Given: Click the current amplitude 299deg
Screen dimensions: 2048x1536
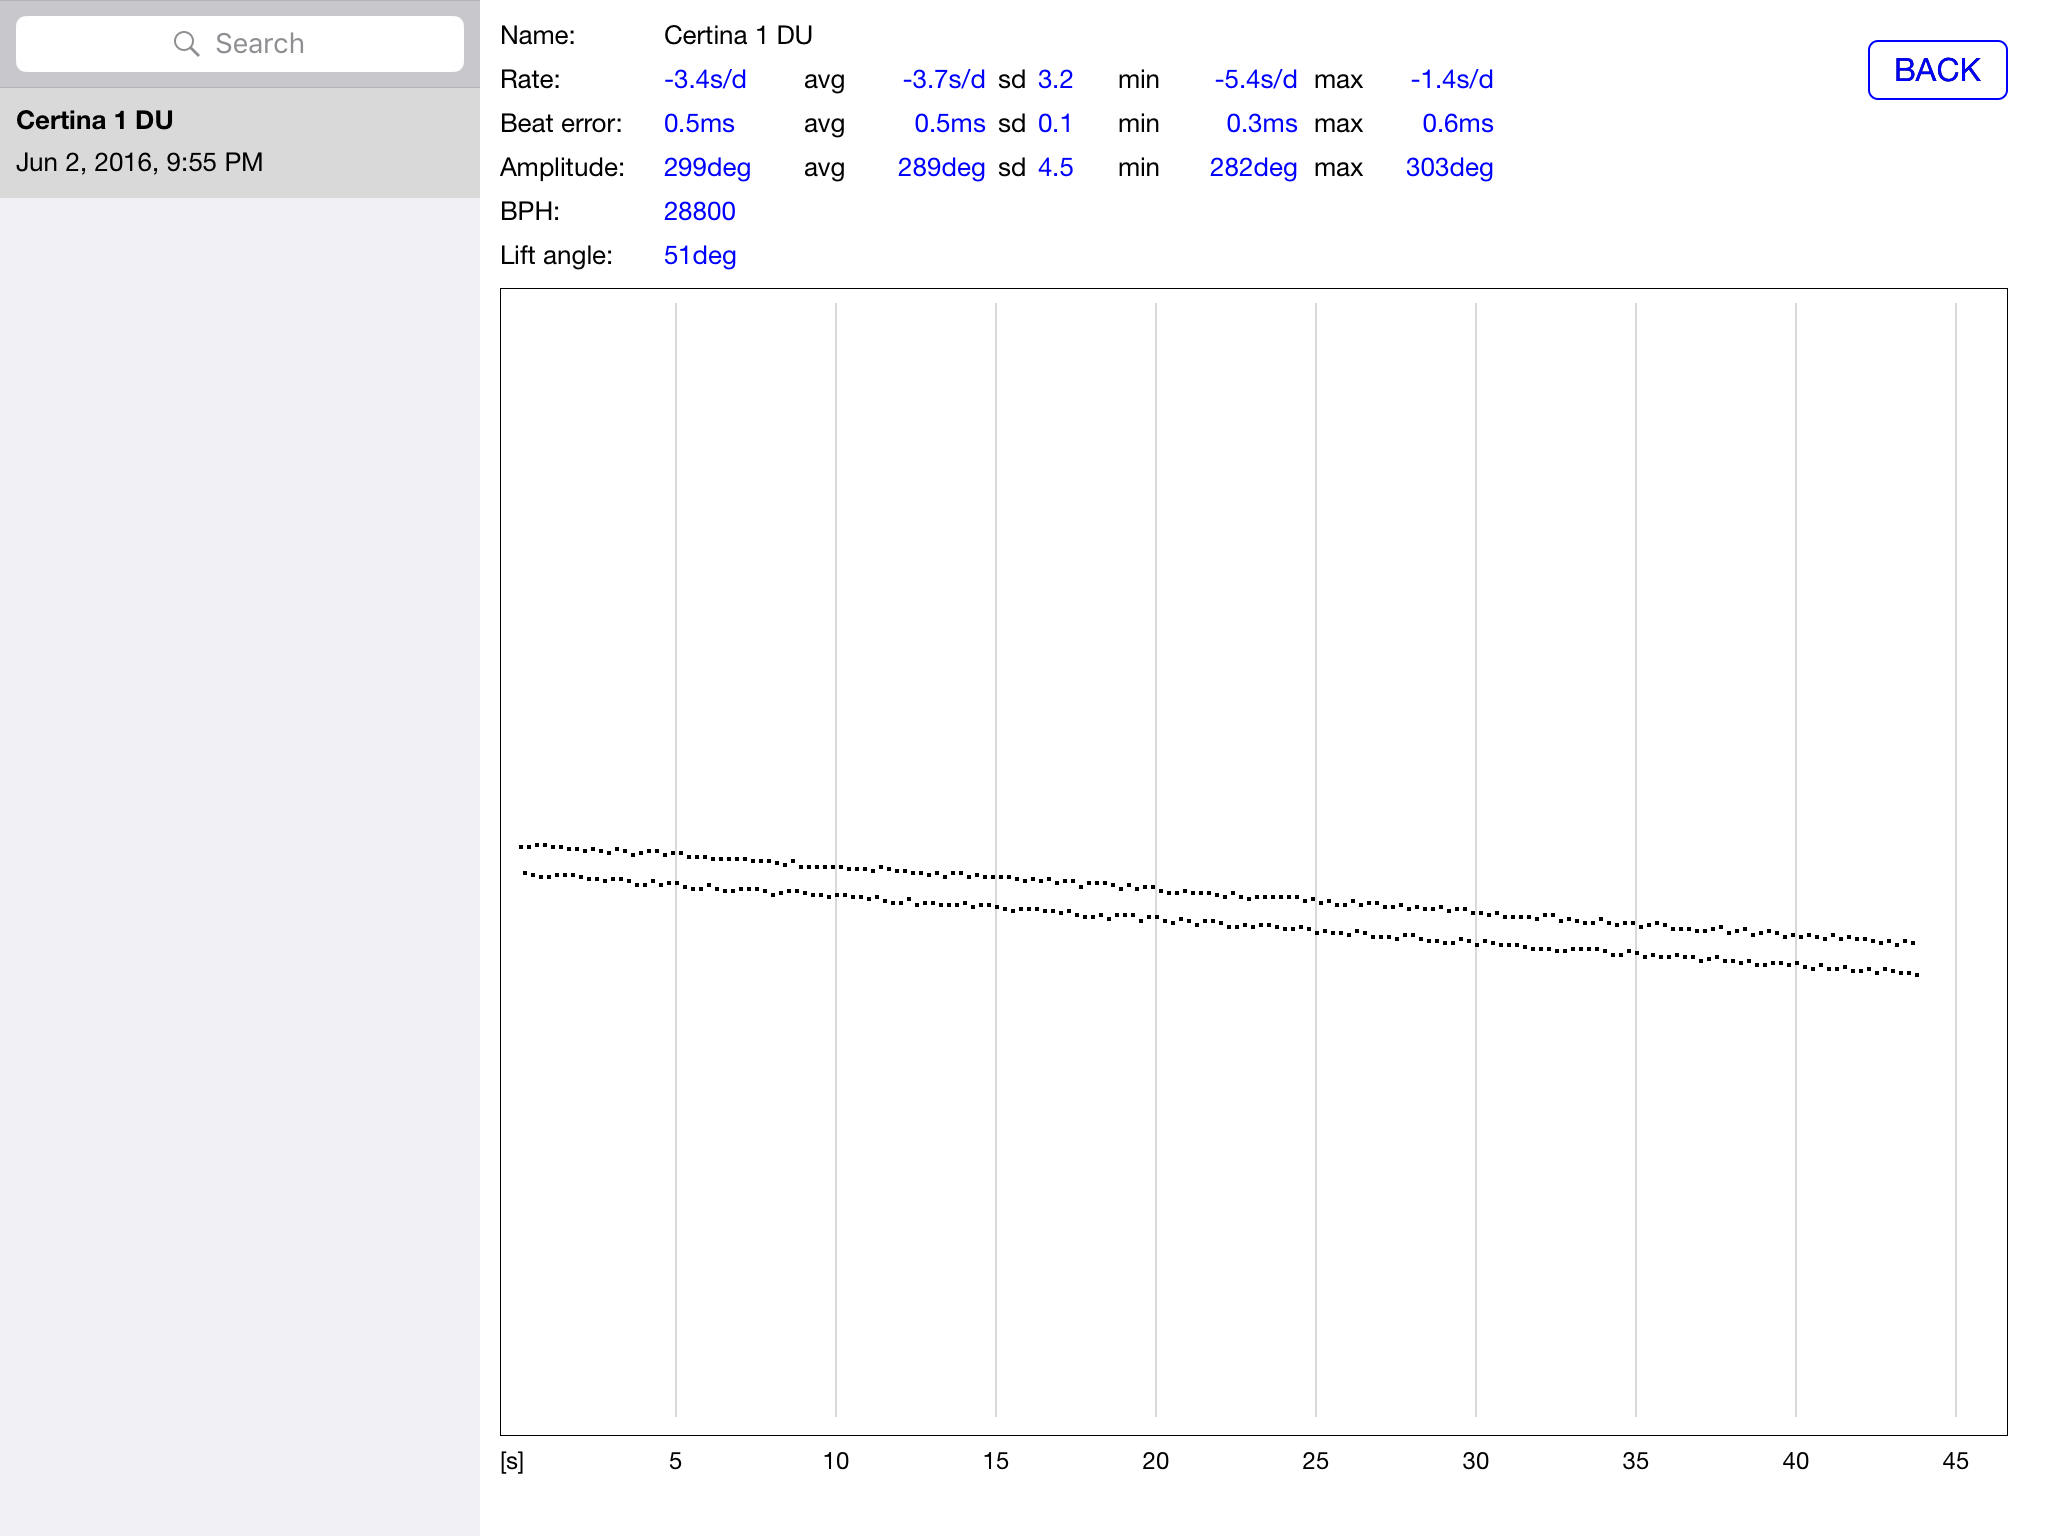Looking at the screenshot, I should click(x=707, y=167).
